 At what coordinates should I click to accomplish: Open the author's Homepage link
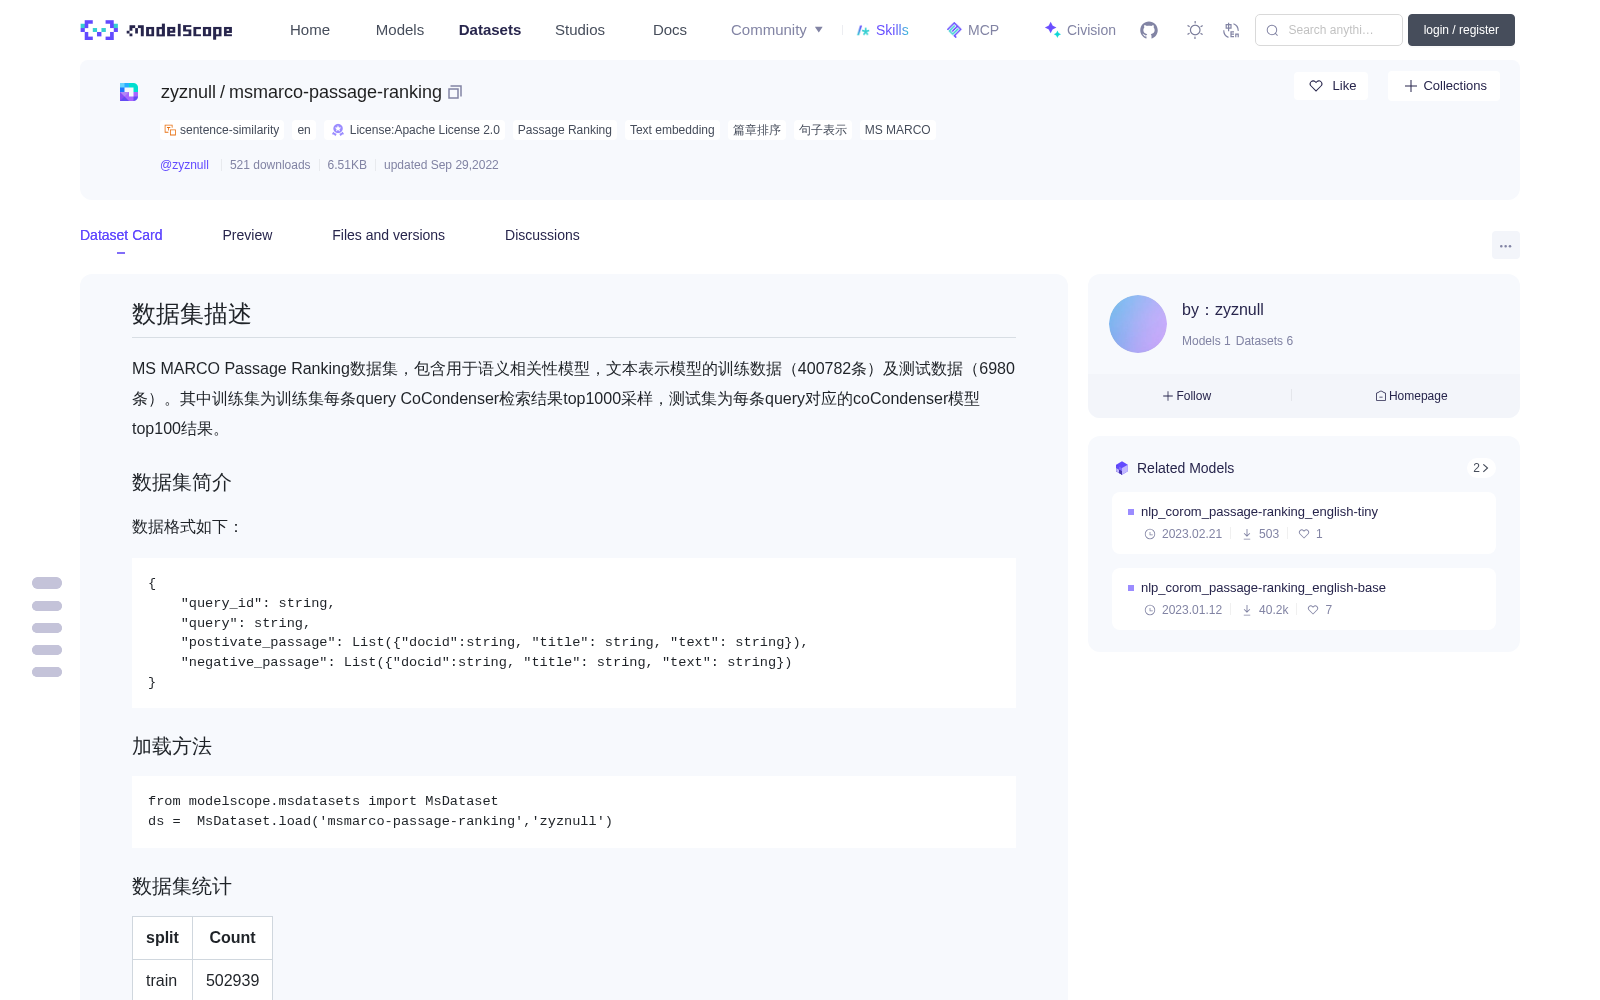coord(1411,396)
